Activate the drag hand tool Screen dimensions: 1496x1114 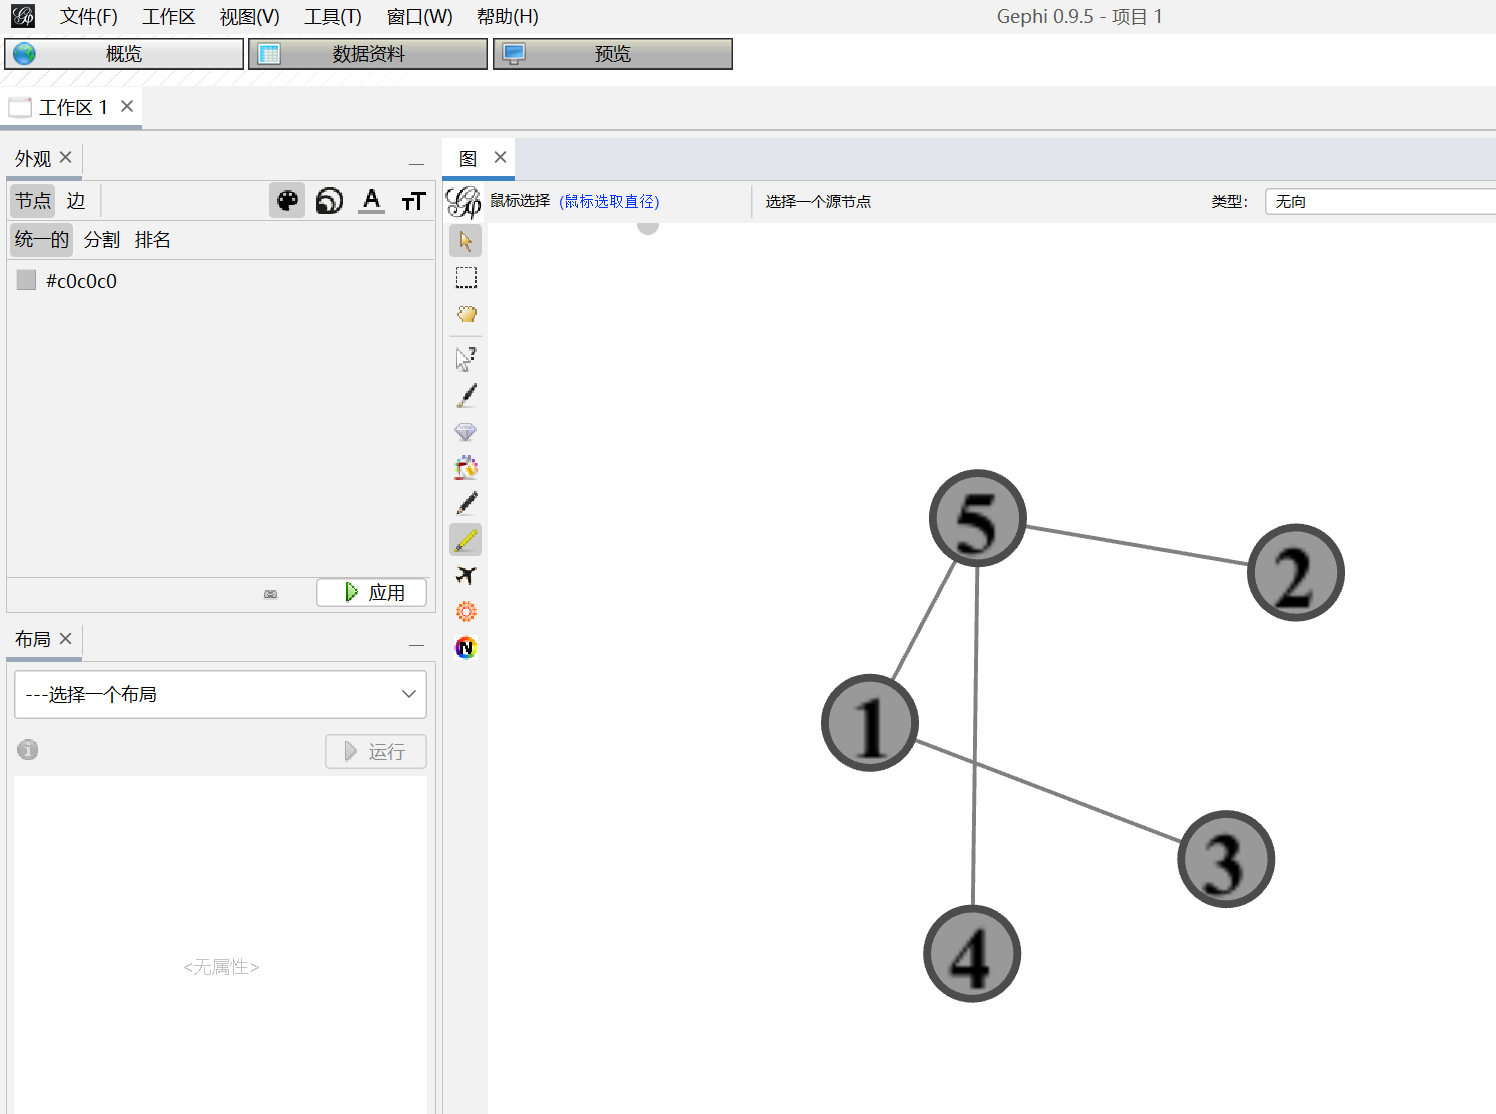click(x=466, y=314)
